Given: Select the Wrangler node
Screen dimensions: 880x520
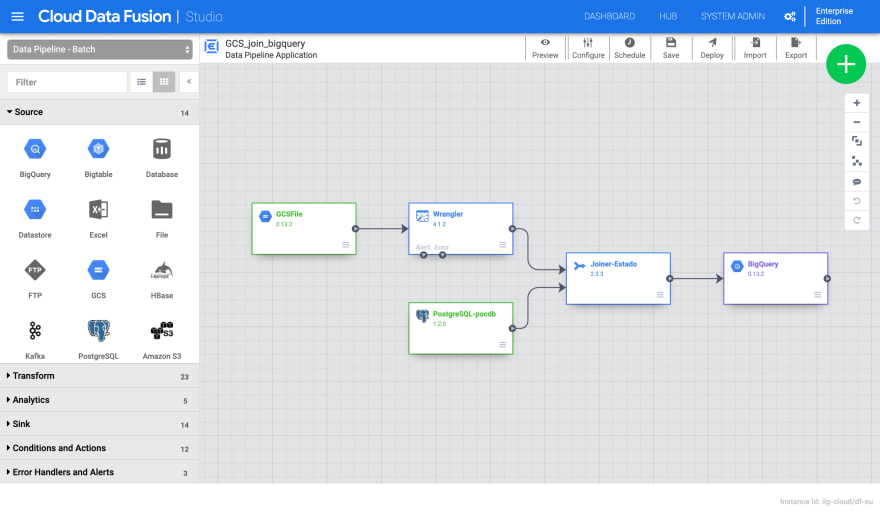Looking at the screenshot, I should coord(461,229).
